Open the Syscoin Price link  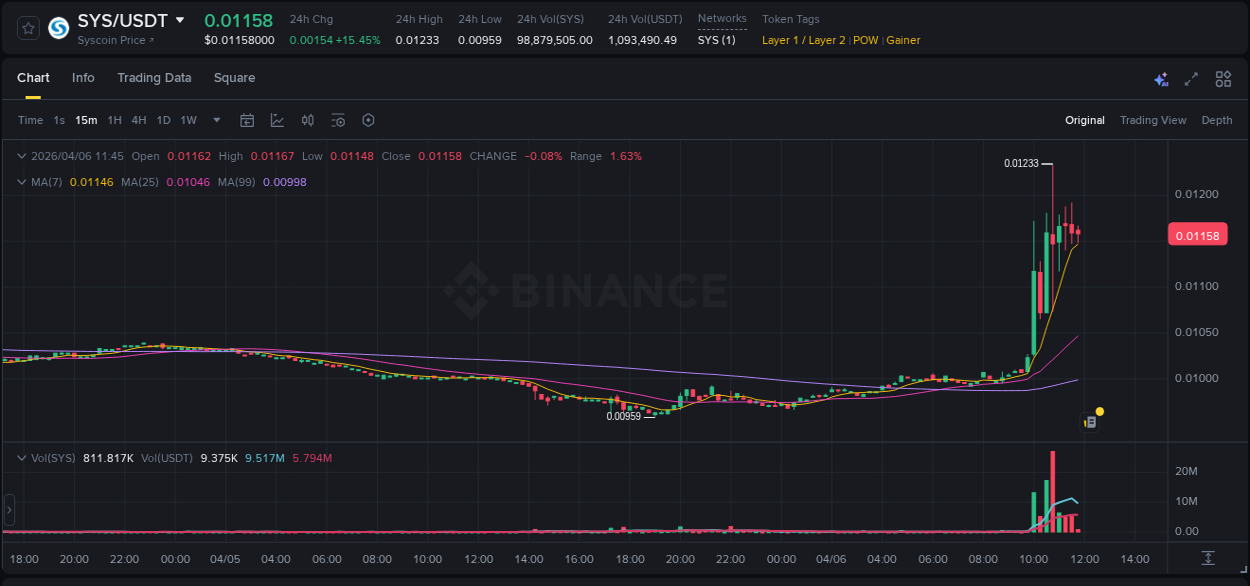116,40
